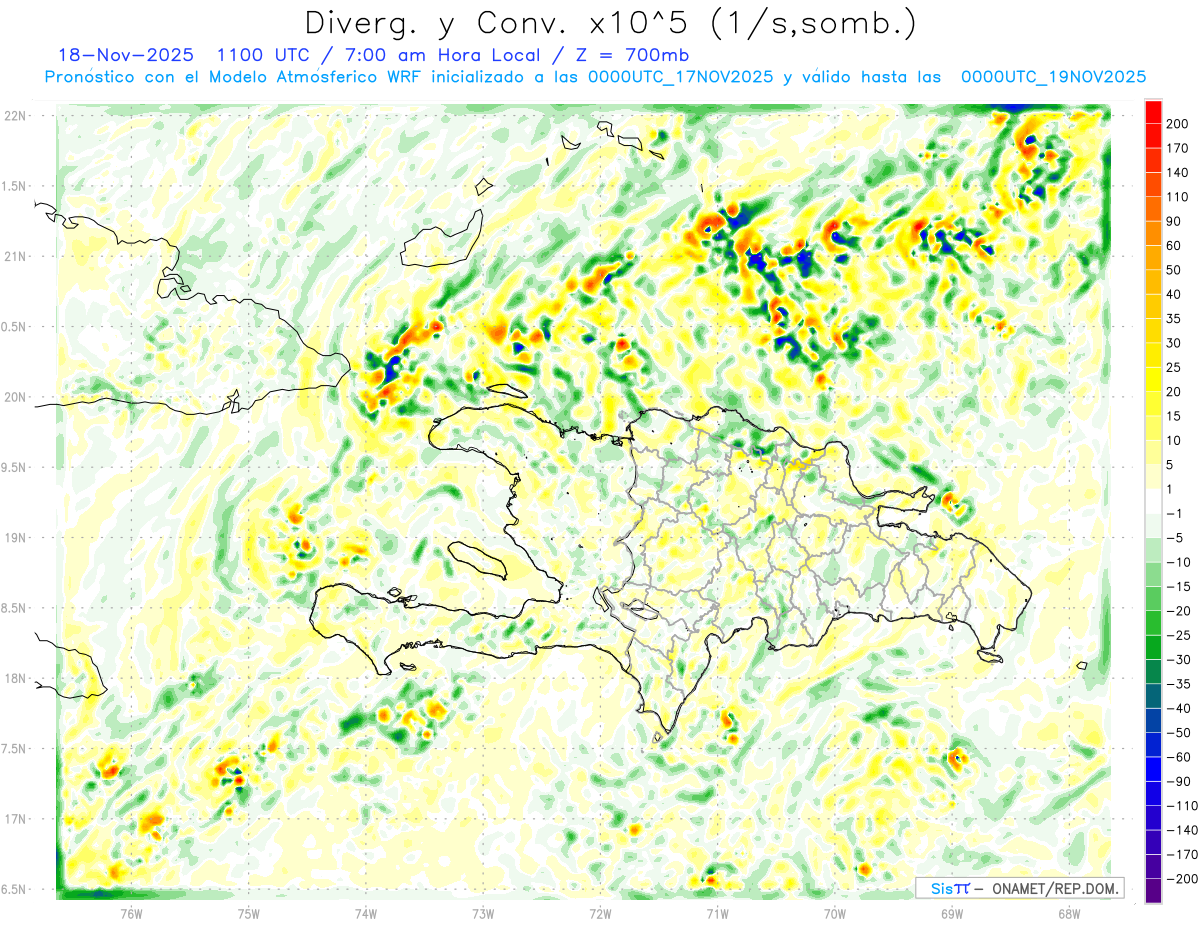Click the '8.5N' latitude label
Screen dimensions: 1200x927
point(15,608)
